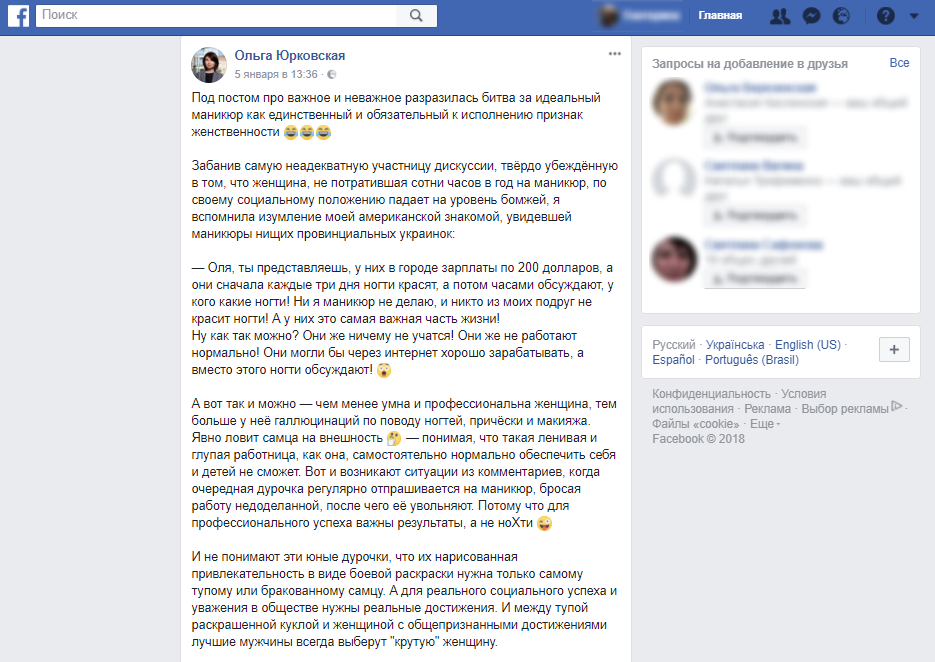This screenshot has width=935, height=662.
Task: Go to 'Главная' in the top bar
Action: 720,16
